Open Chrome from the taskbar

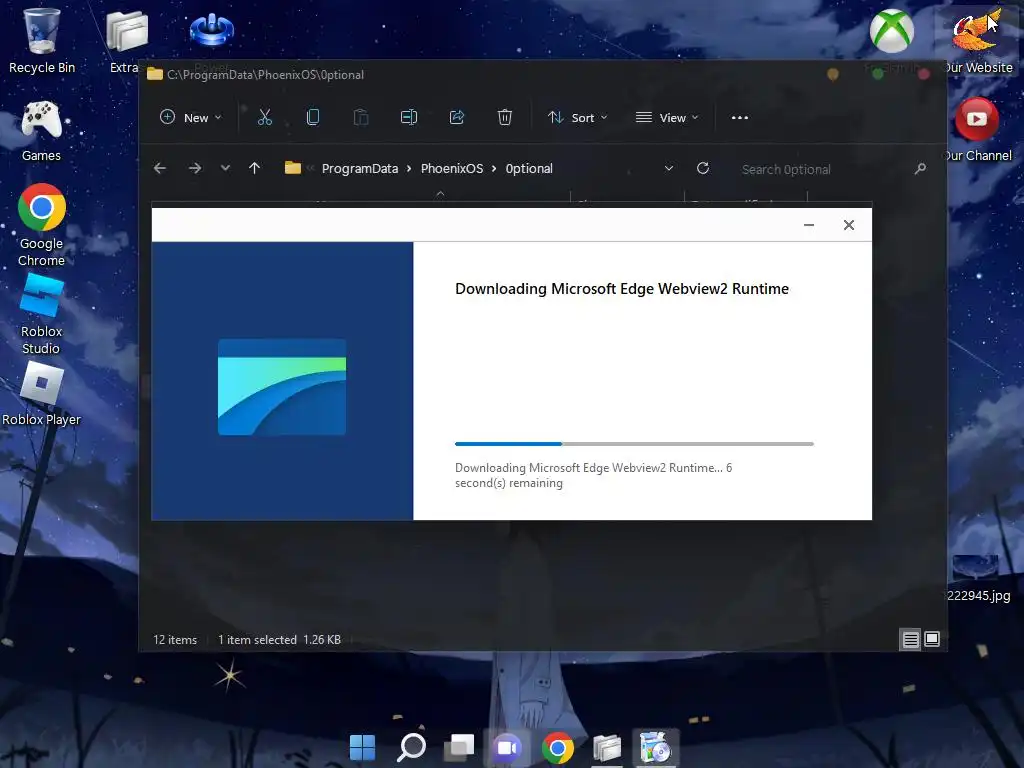(x=558, y=748)
